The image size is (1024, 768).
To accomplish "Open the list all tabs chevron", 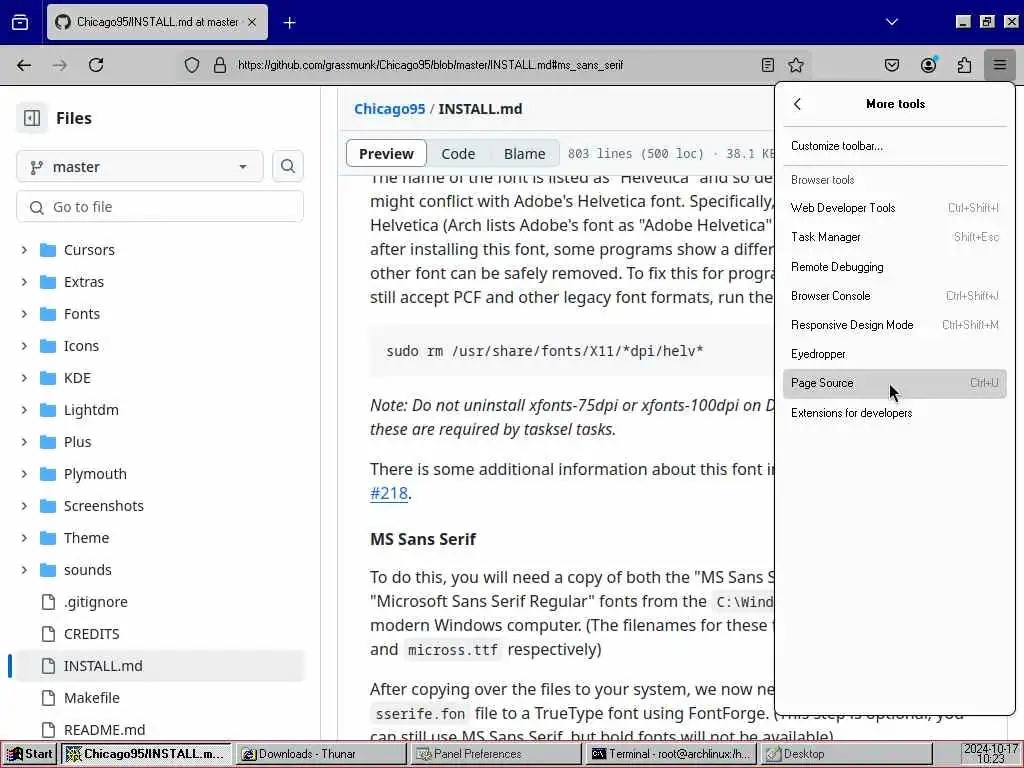I will tap(891, 22).
